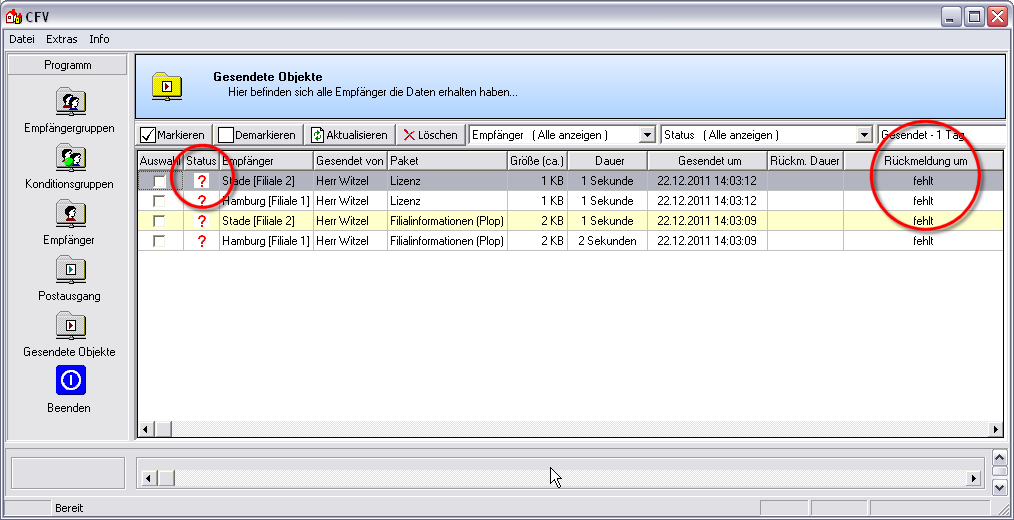Open the Status filter dropdown

click(864, 135)
